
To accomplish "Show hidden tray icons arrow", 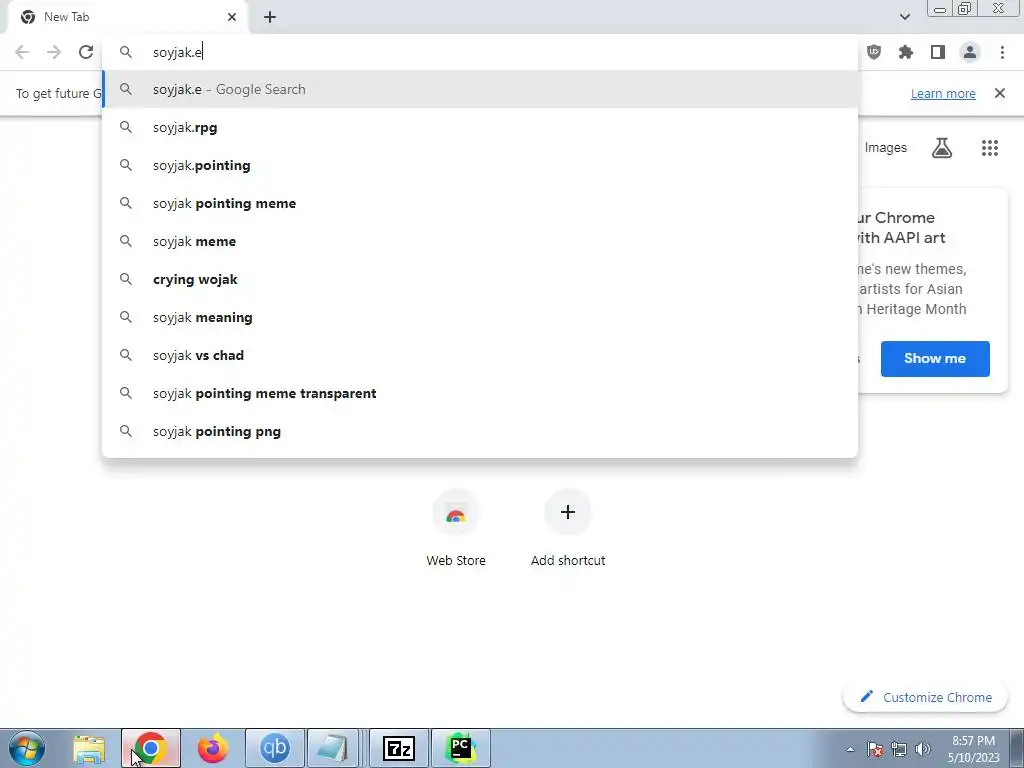I will click(850, 749).
